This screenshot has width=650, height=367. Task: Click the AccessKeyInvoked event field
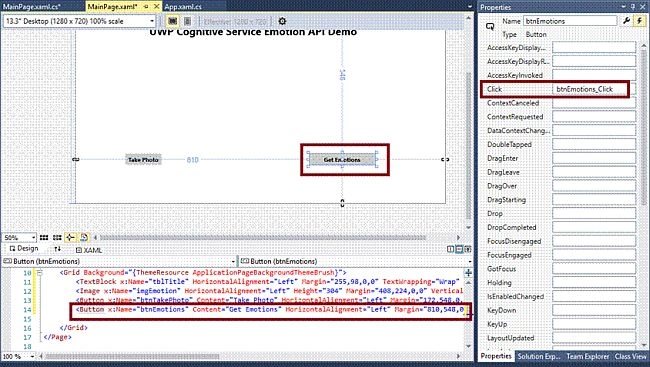(594, 75)
